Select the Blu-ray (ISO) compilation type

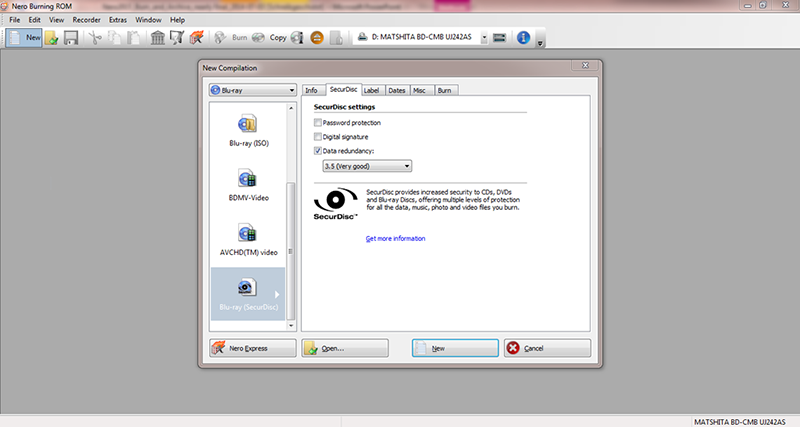click(248, 131)
